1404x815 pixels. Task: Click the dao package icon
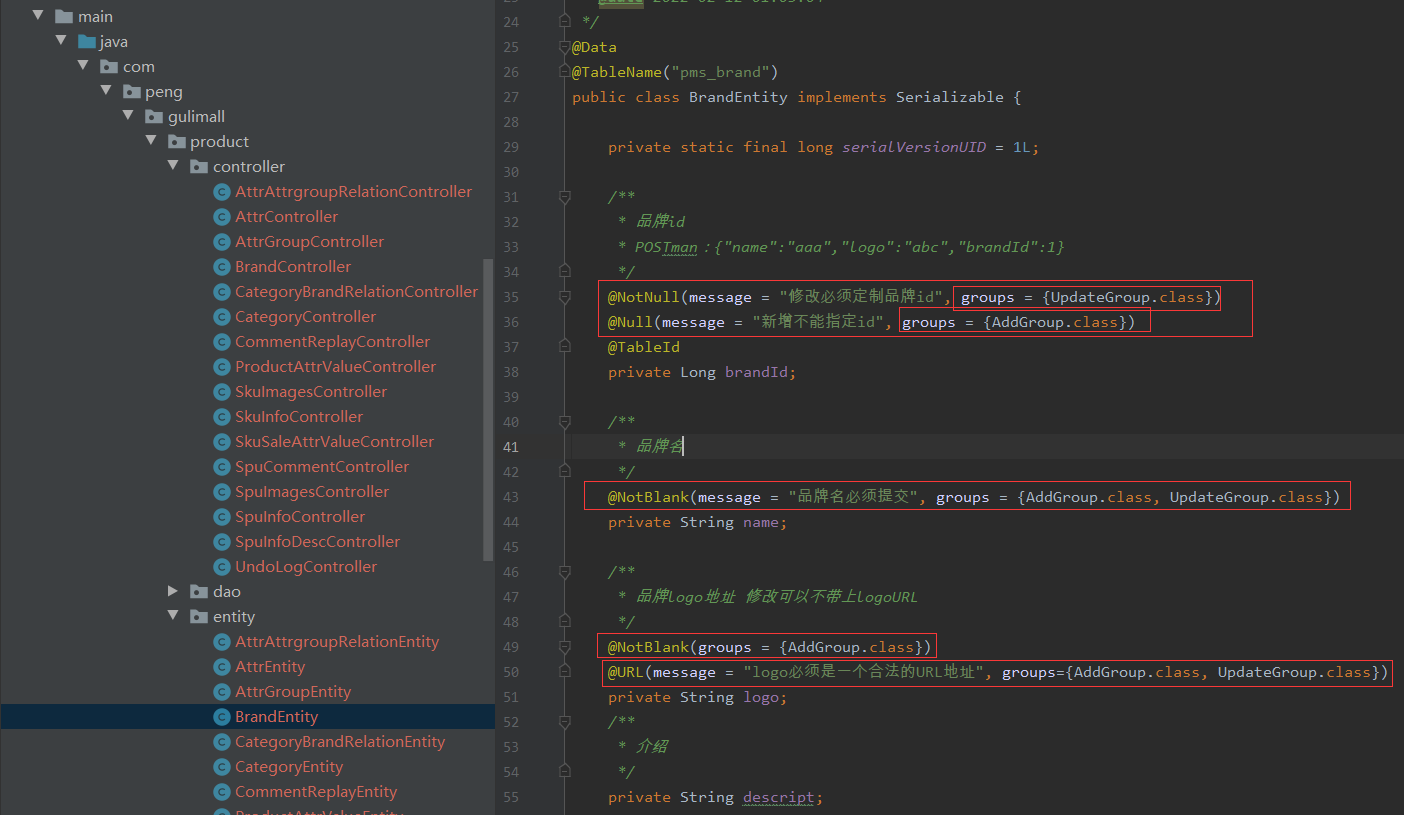coord(199,591)
